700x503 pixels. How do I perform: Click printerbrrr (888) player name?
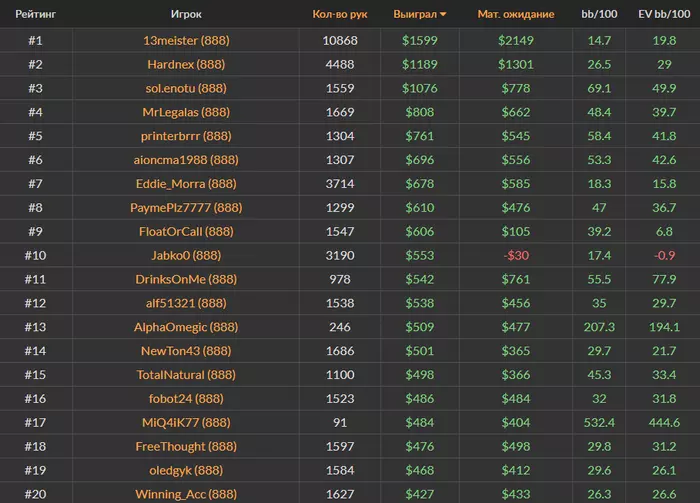185,137
